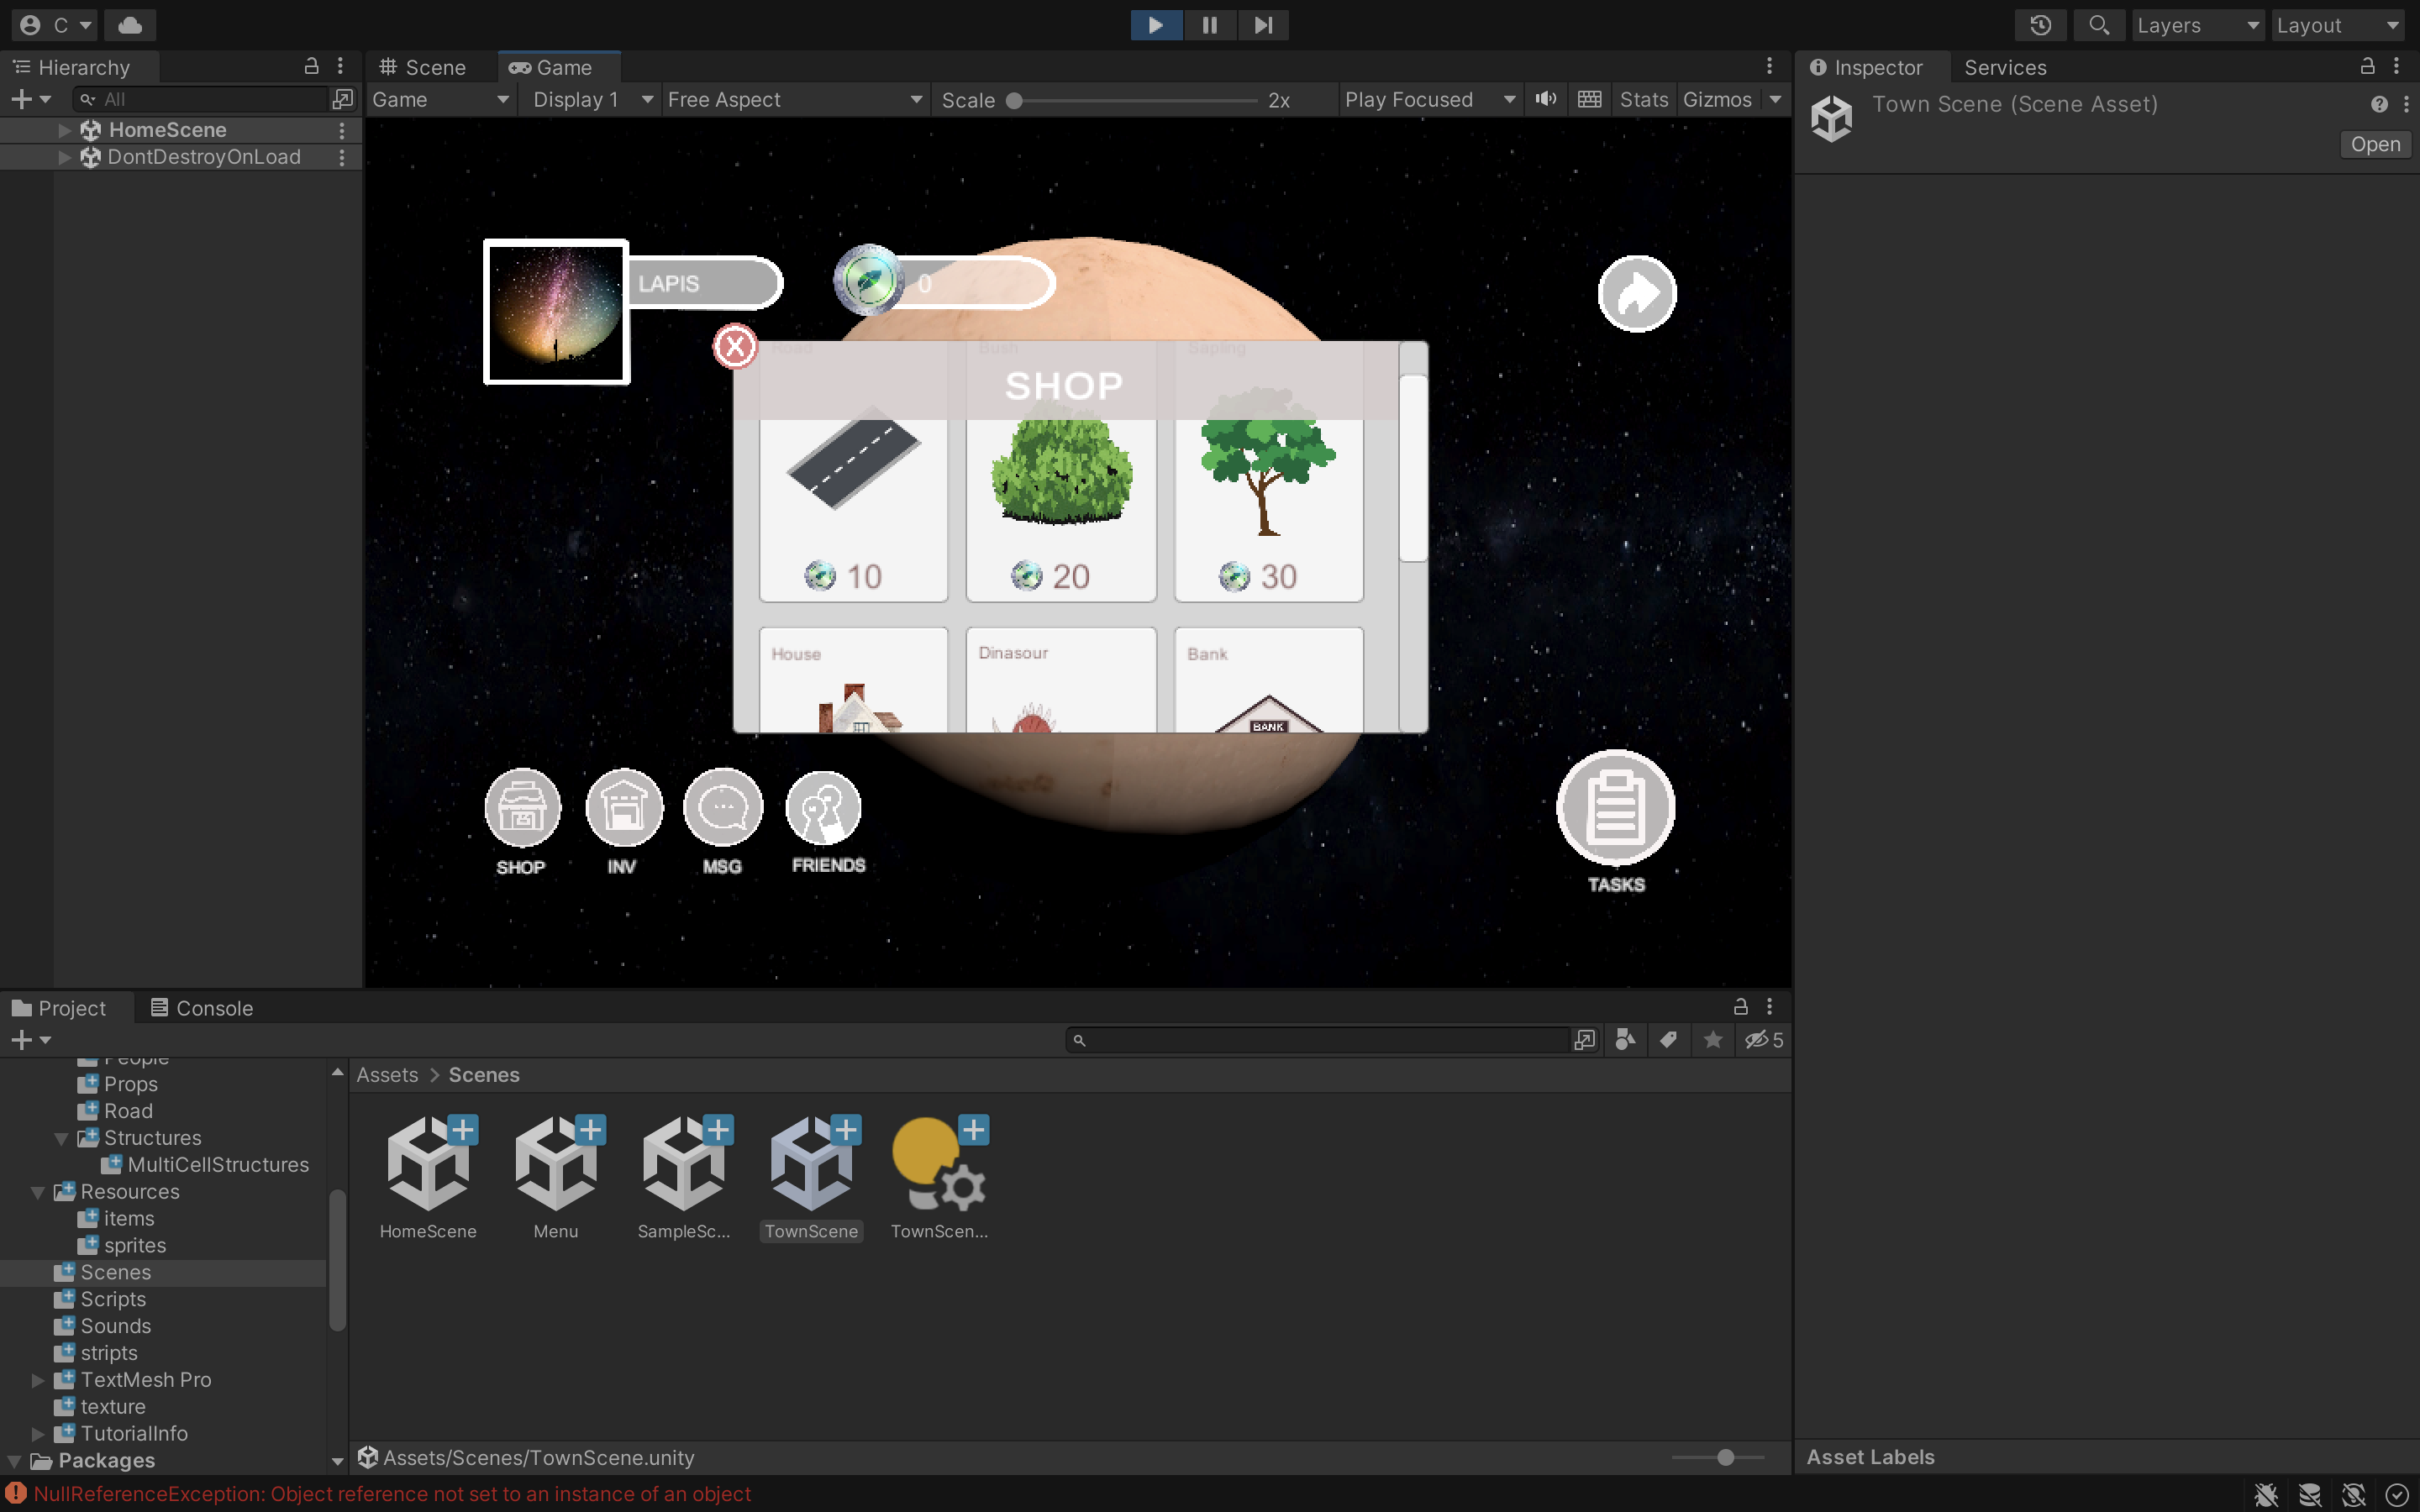Switch to the Console tab

pos(203,1008)
